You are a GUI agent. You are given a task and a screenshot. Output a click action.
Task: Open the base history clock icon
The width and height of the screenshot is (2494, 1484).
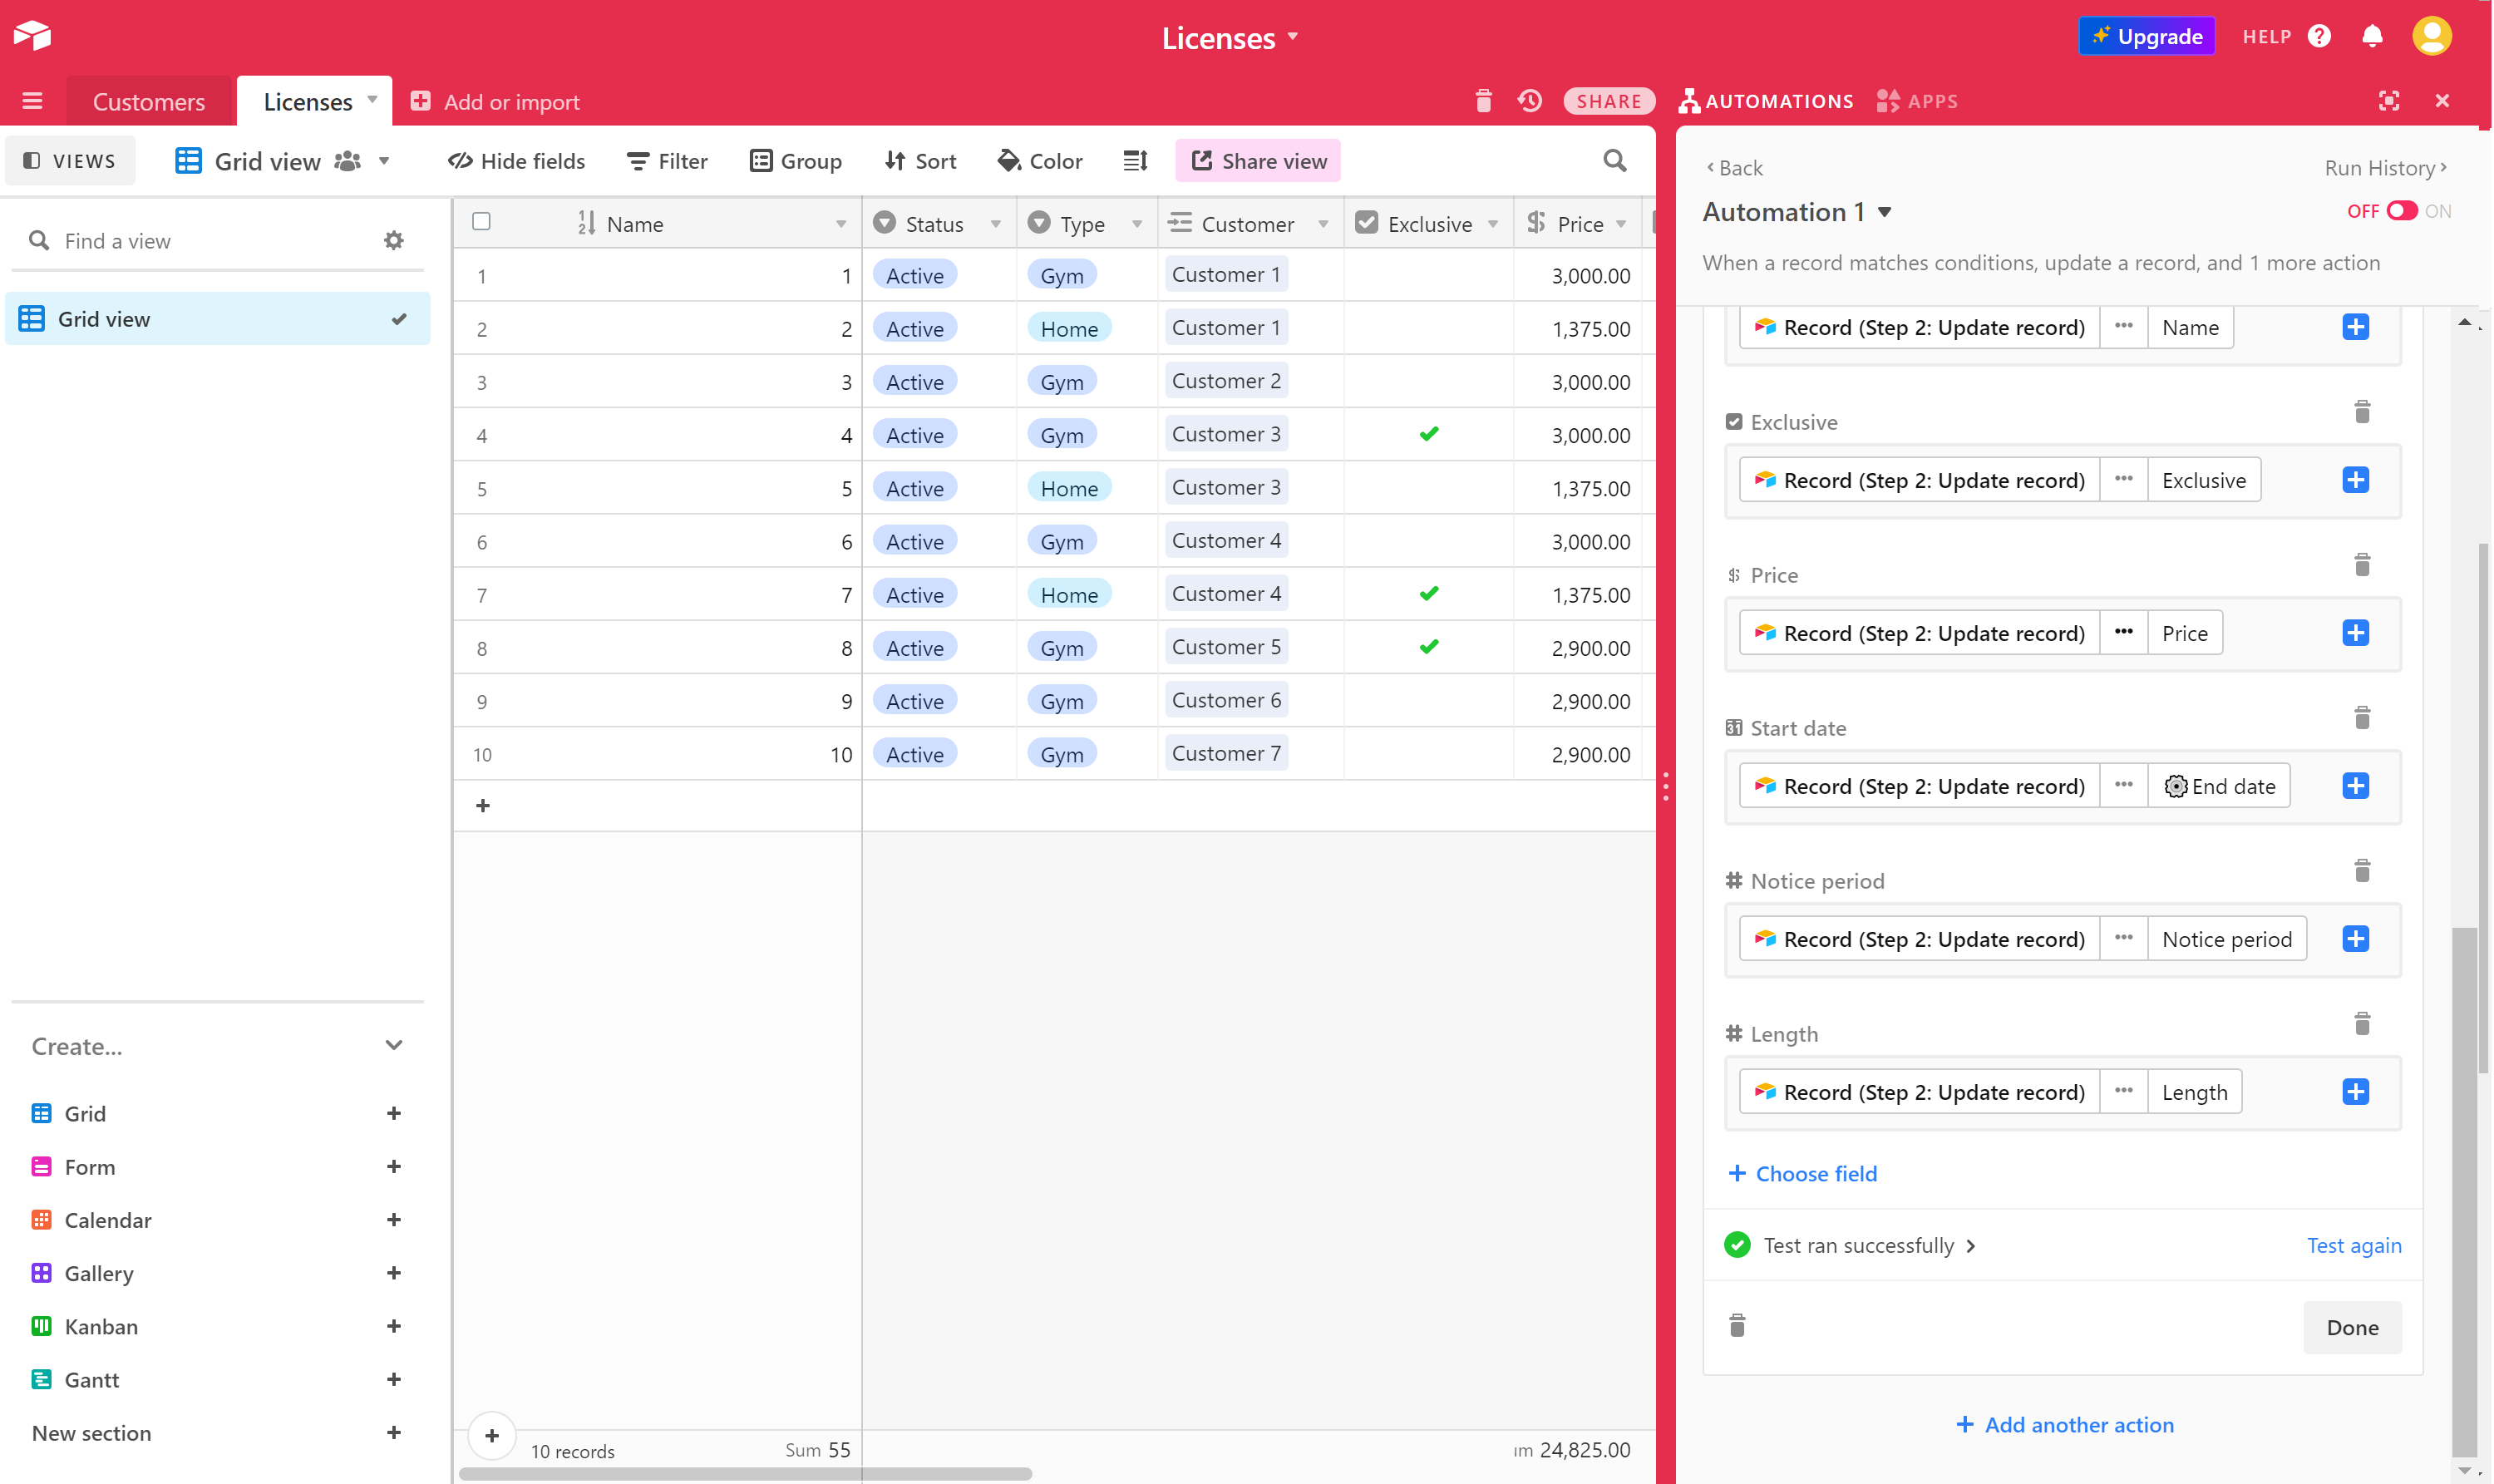pos(1529,101)
